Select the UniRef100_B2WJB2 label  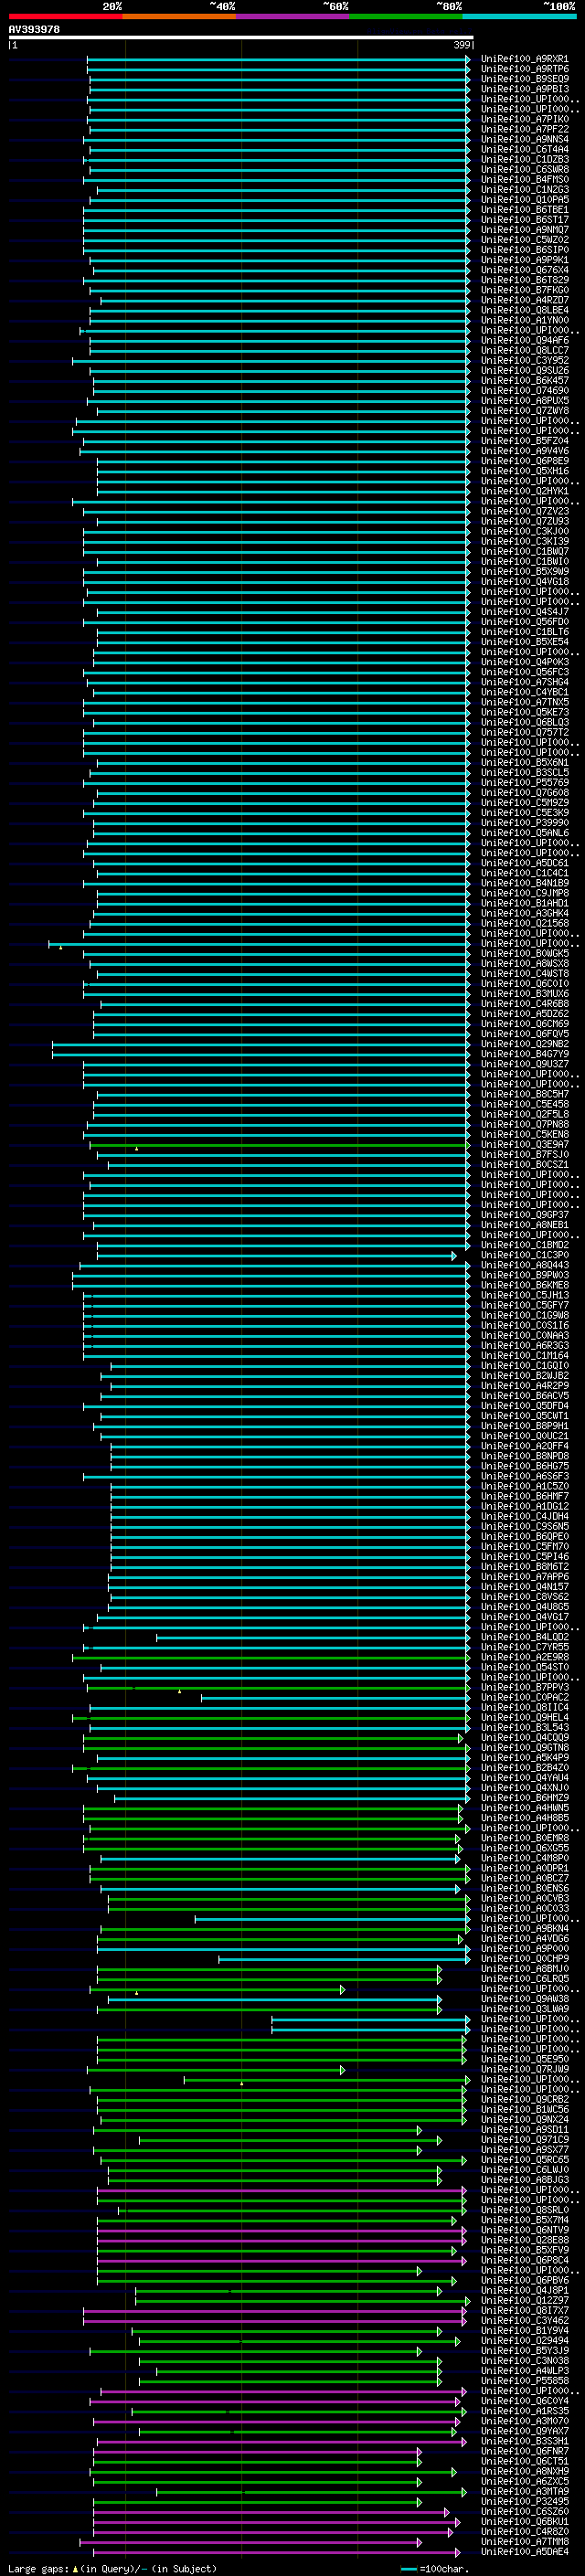coord(524,1375)
